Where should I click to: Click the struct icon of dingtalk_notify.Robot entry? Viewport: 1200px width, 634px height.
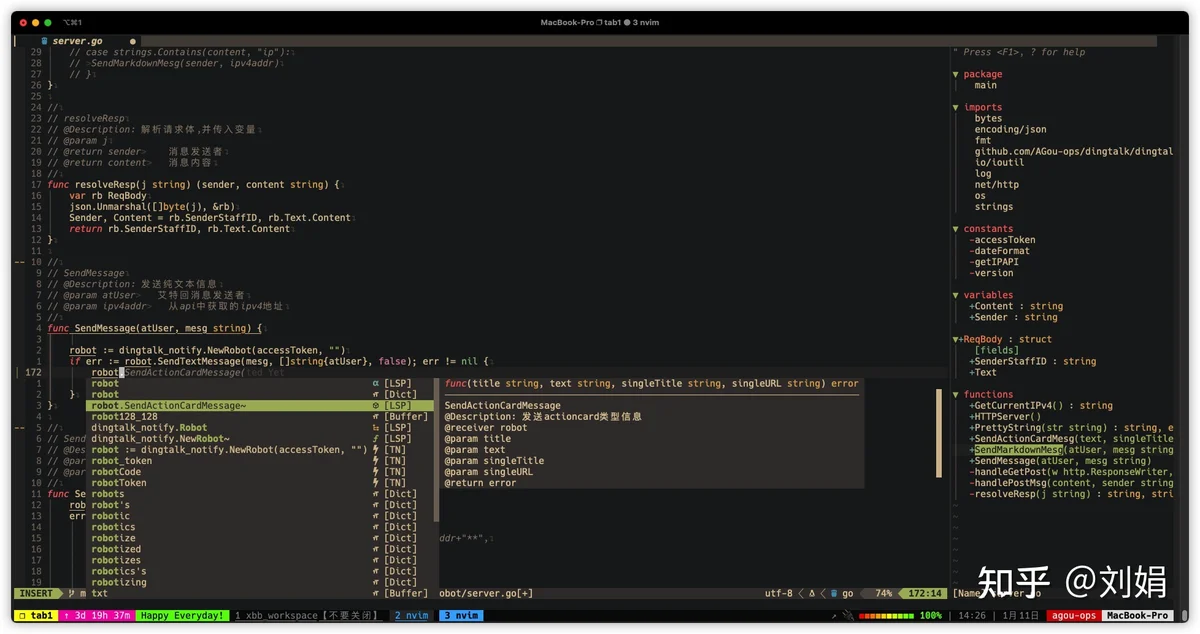point(375,427)
